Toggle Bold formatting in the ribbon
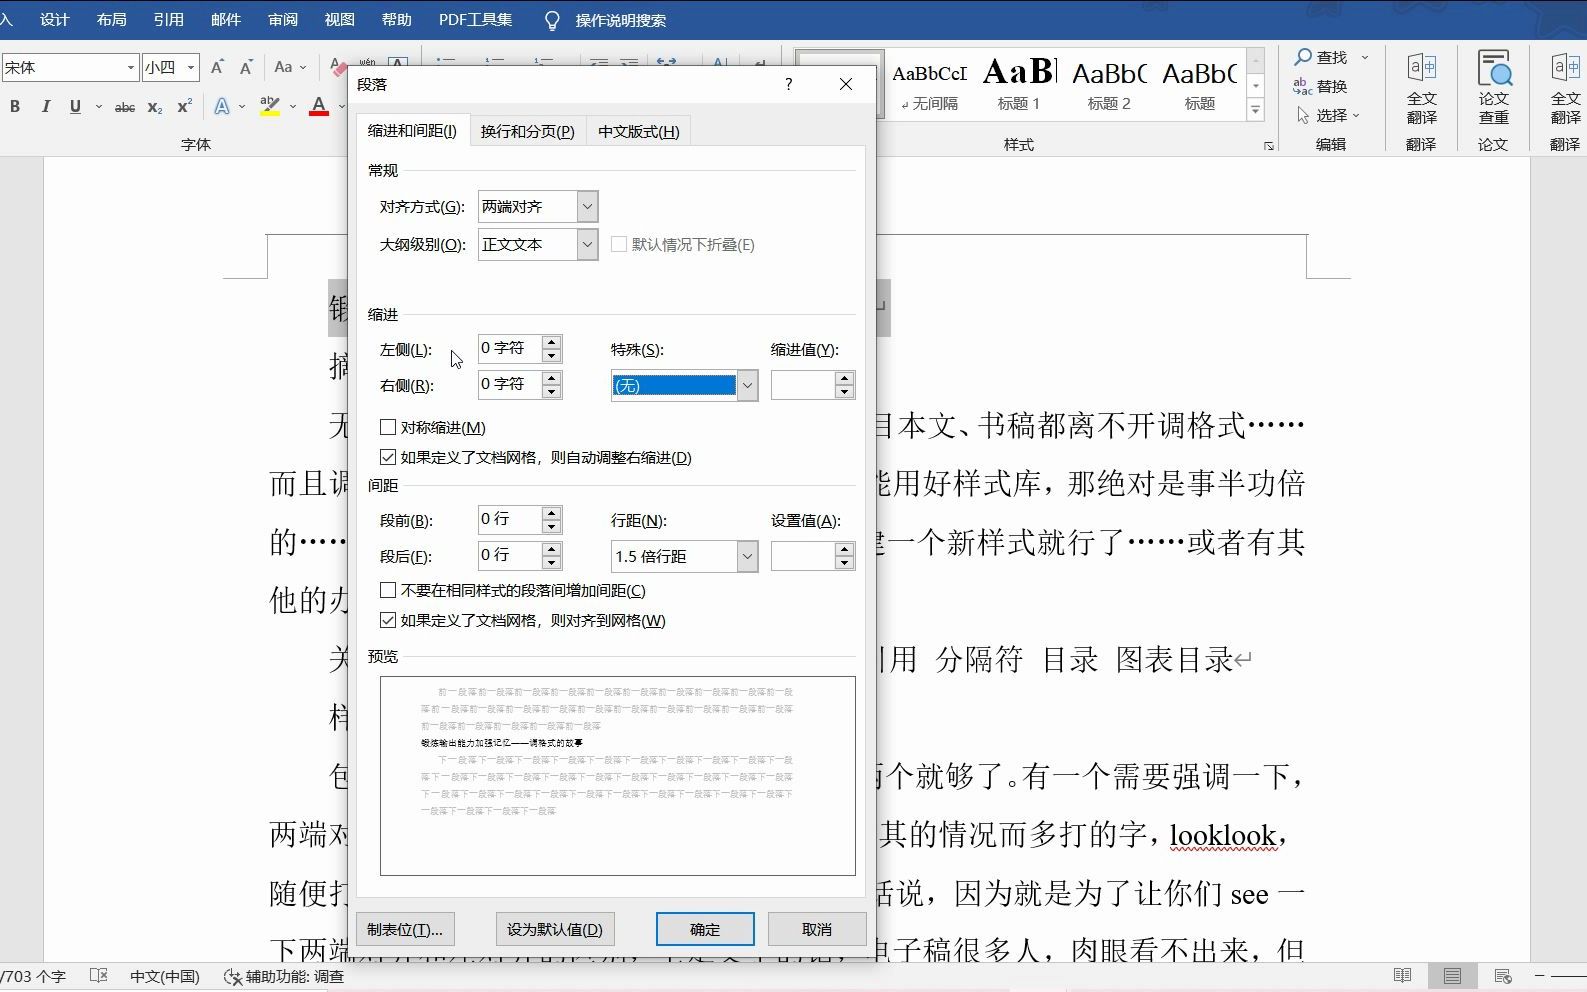Screen dimensions: 1587x992 pyautogui.click(x=15, y=107)
